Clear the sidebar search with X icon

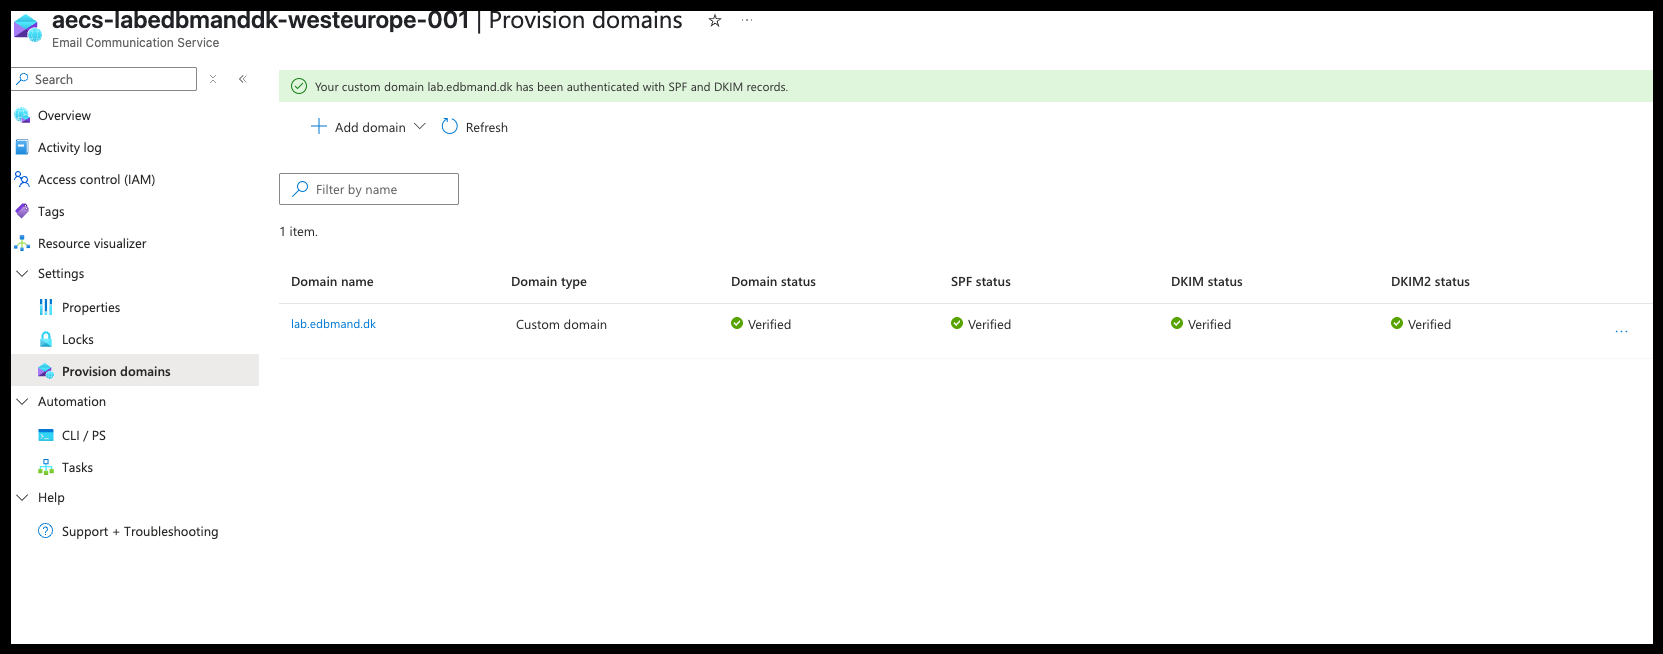[213, 79]
